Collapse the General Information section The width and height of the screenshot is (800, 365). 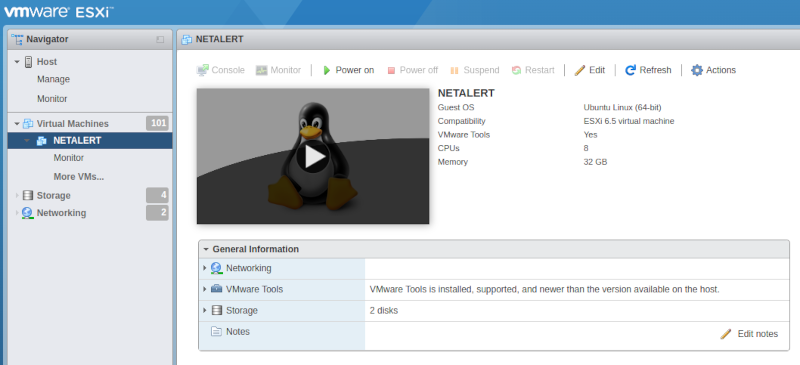coord(206,249)
